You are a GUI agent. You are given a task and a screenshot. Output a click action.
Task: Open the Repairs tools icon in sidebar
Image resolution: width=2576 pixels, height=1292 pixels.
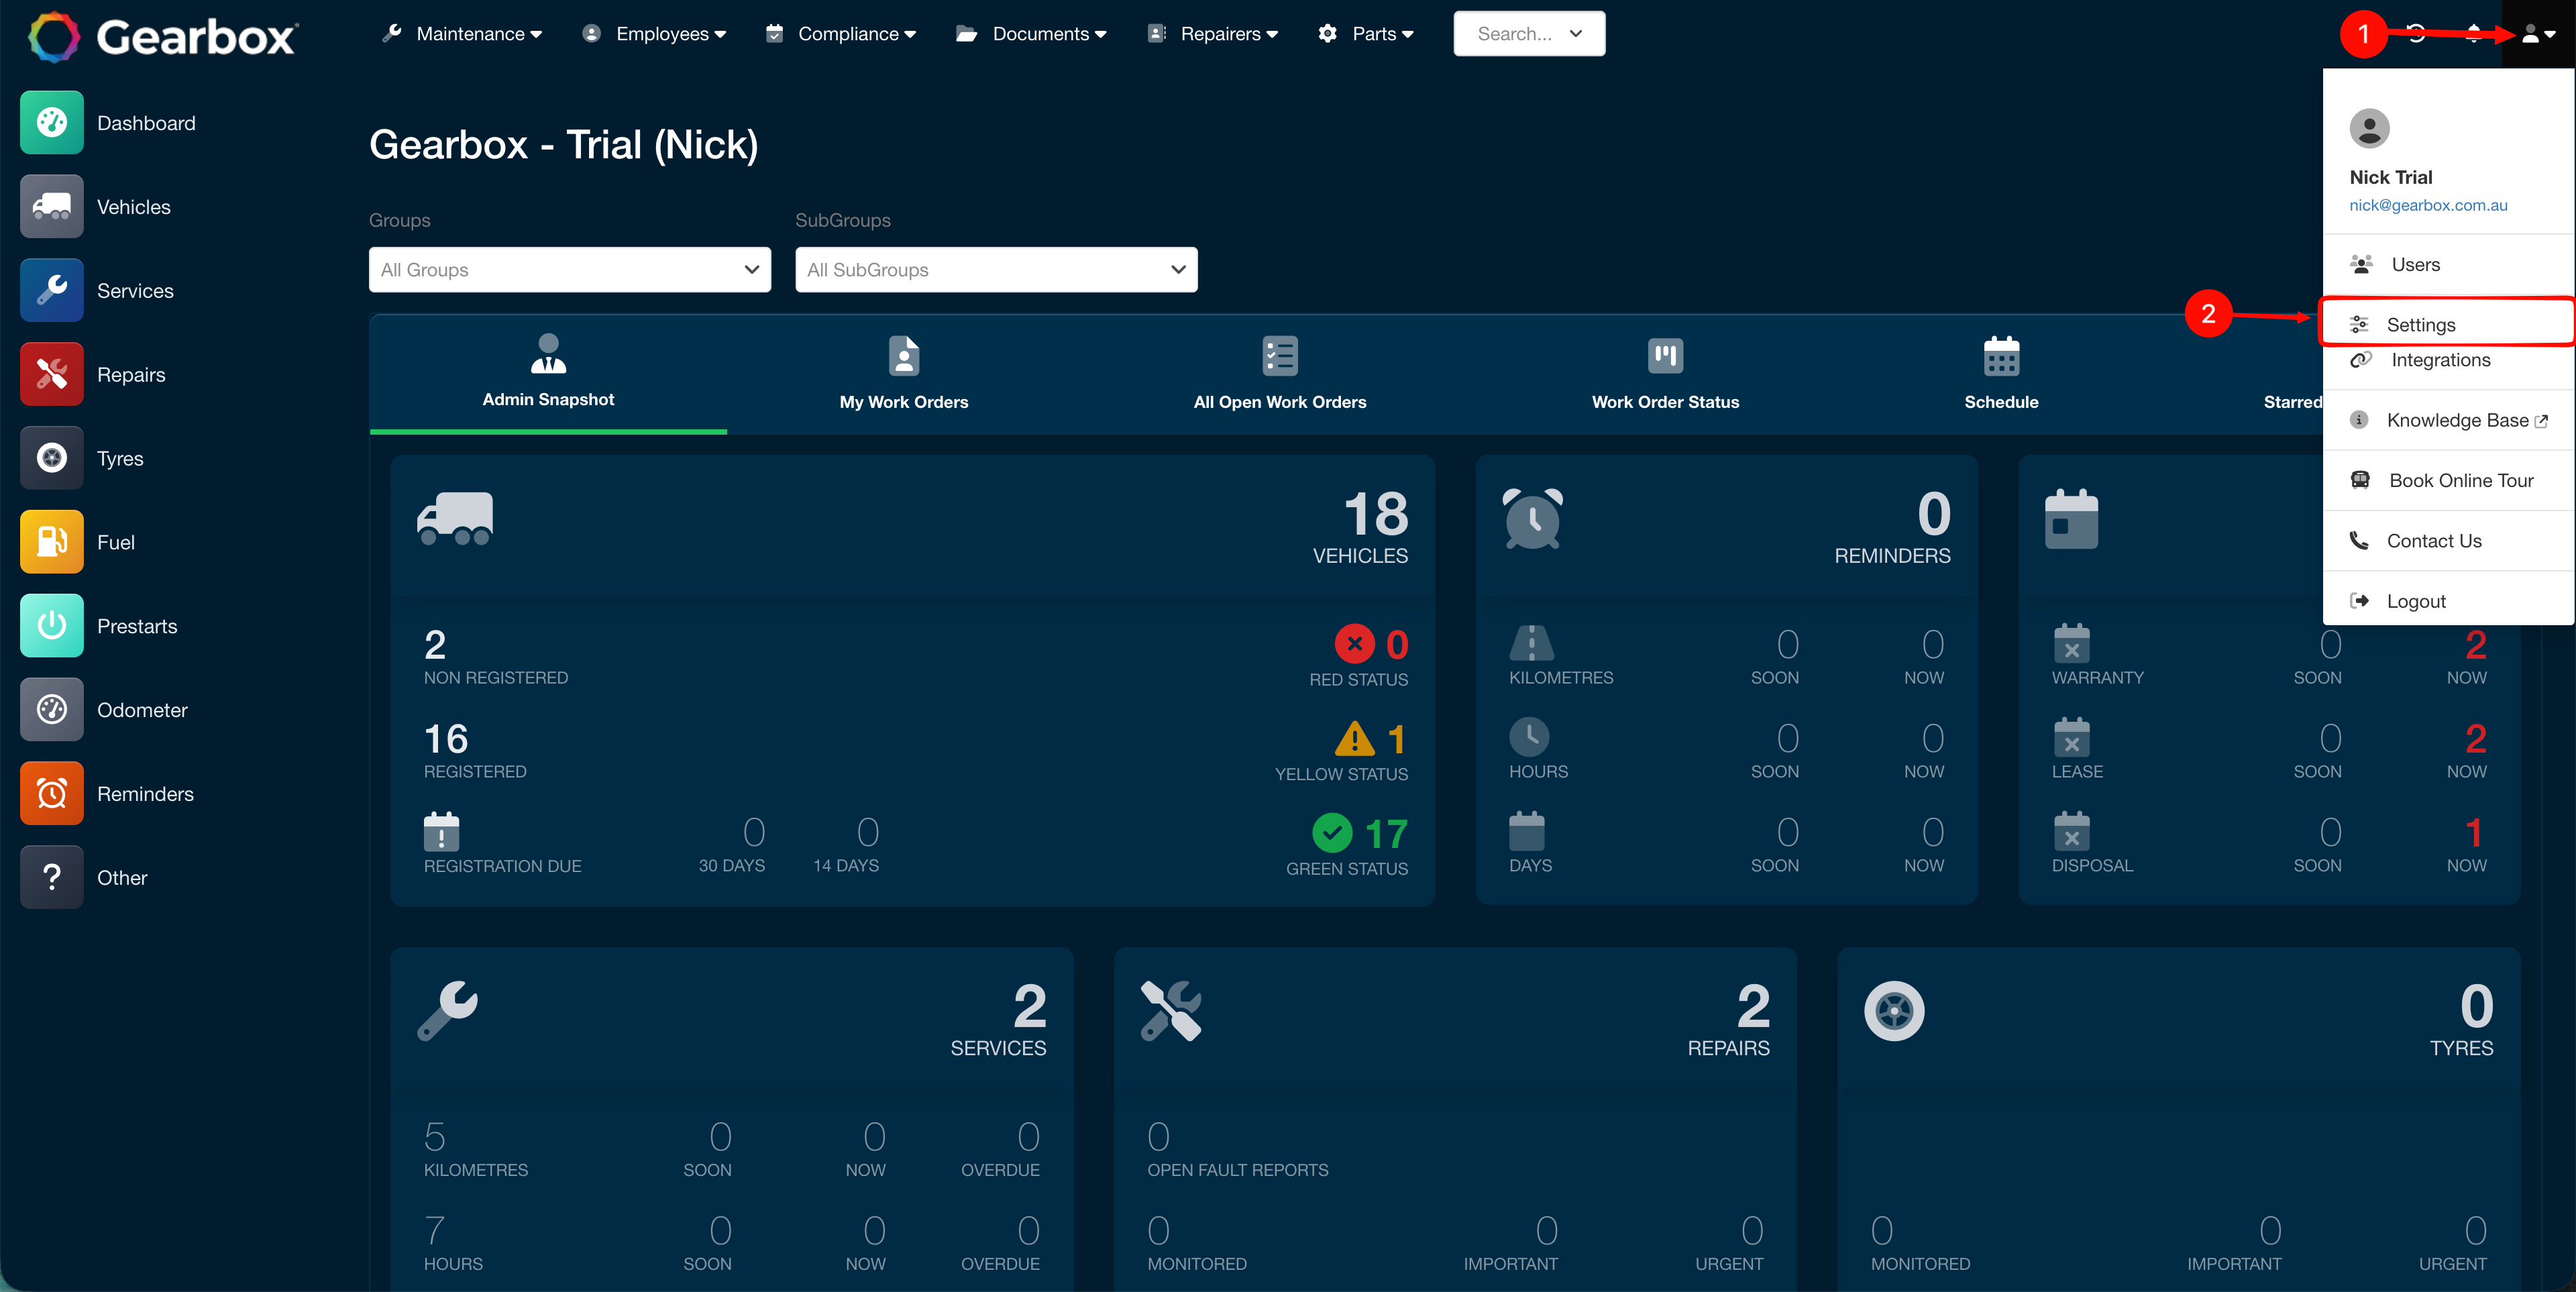pyautogui.click(x=52, y=375)
